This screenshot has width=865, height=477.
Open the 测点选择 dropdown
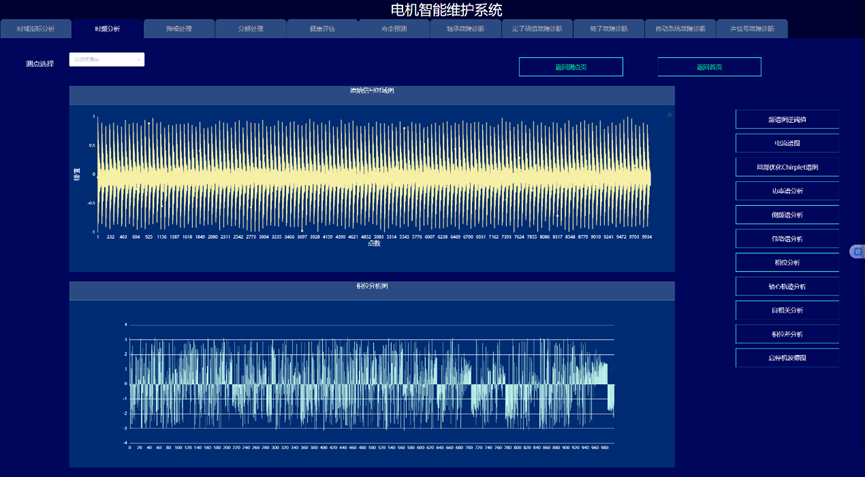[x=107, y=60]
